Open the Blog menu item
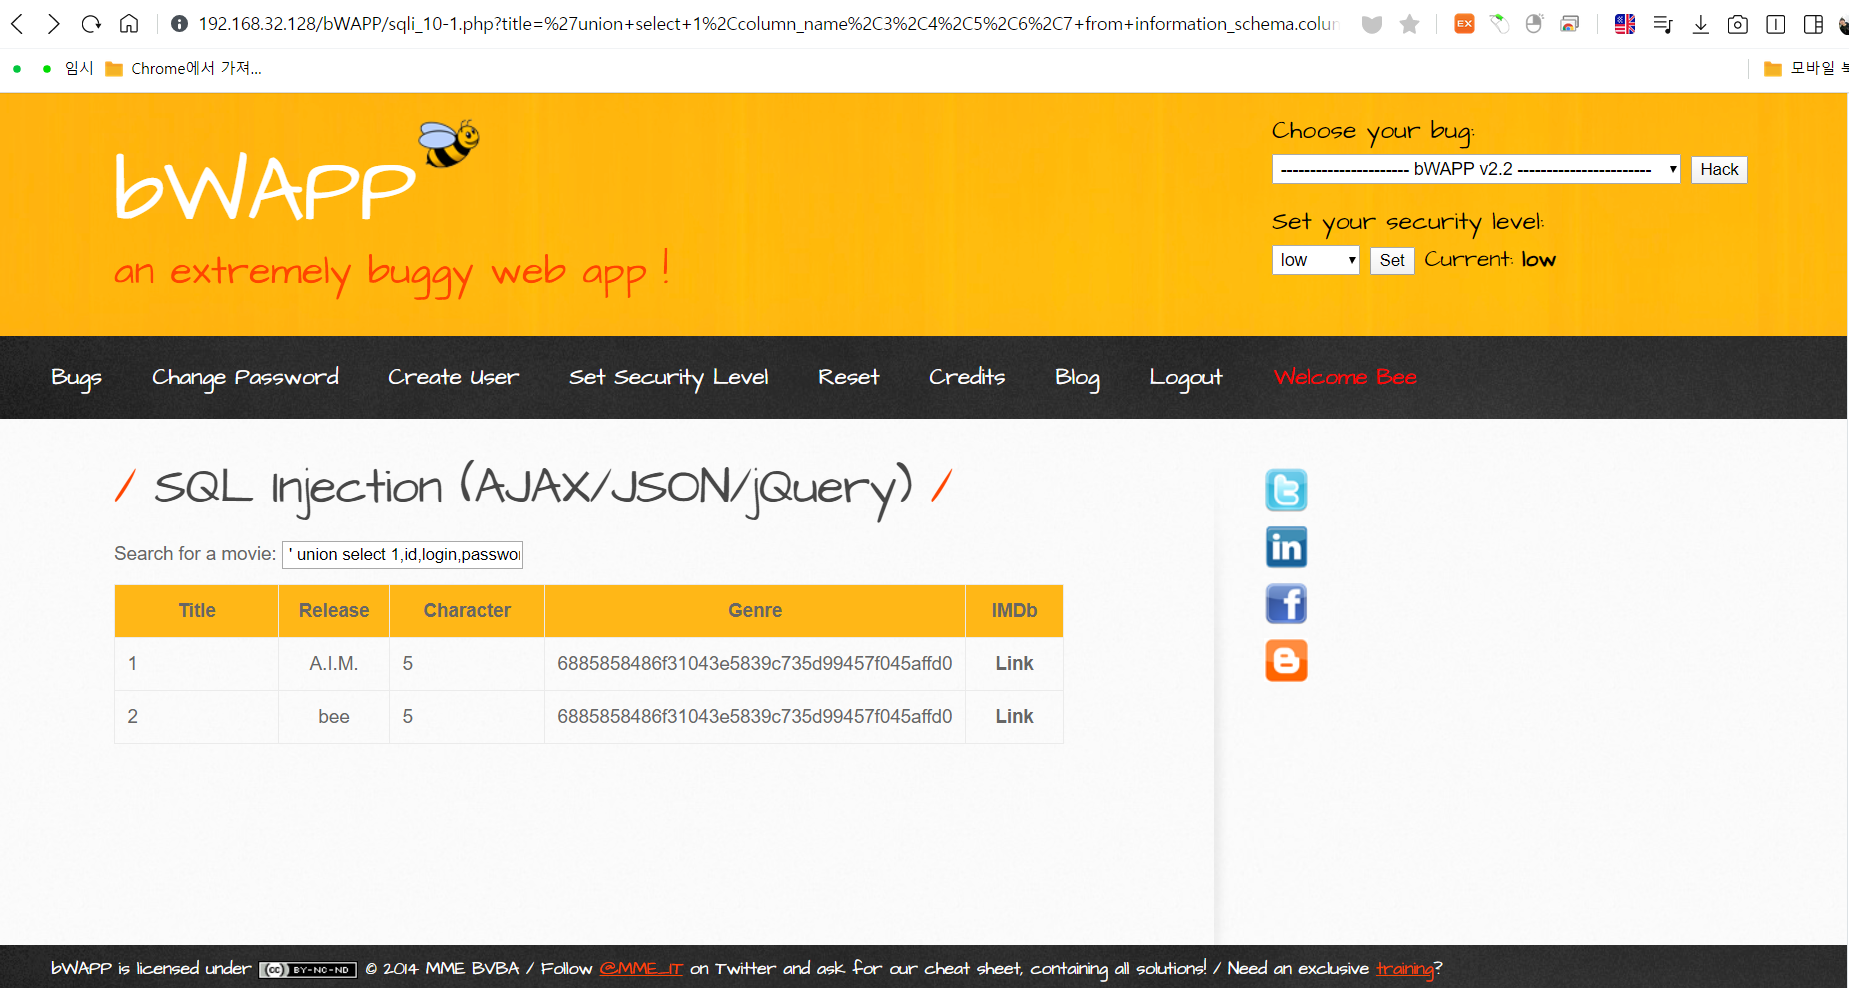The width and height of the screenshot is (1849, 988). tap(1077, 377)
